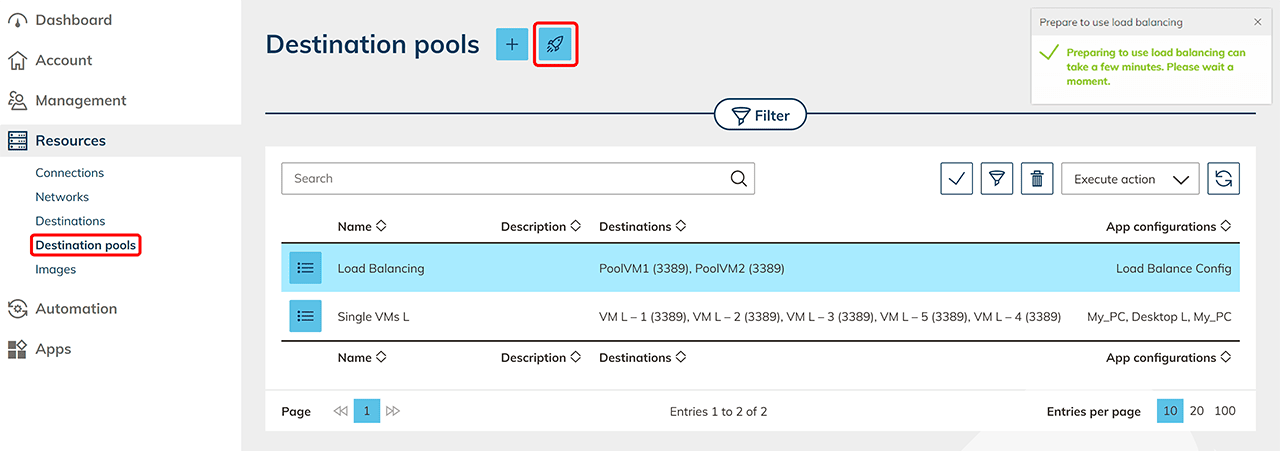Screen dimensions: 1280x451
Task: Close the load balancing notification
Action: tap(1257, 22)
